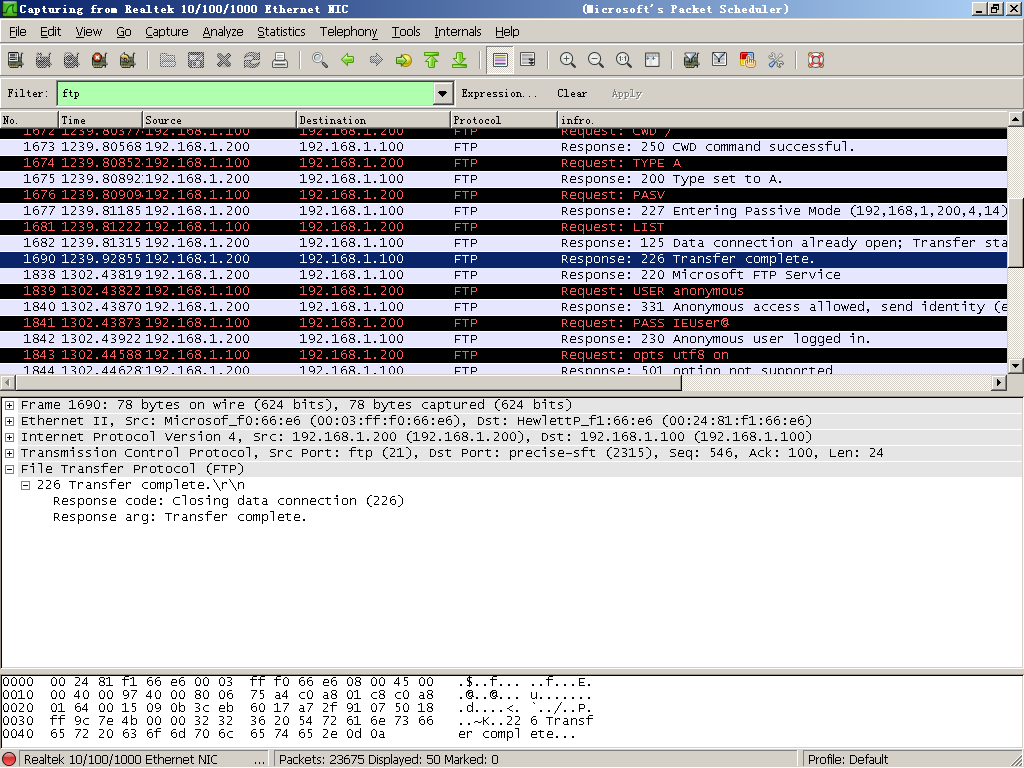
Task: Open the Capture menu
Action: (x=167, y=31)
